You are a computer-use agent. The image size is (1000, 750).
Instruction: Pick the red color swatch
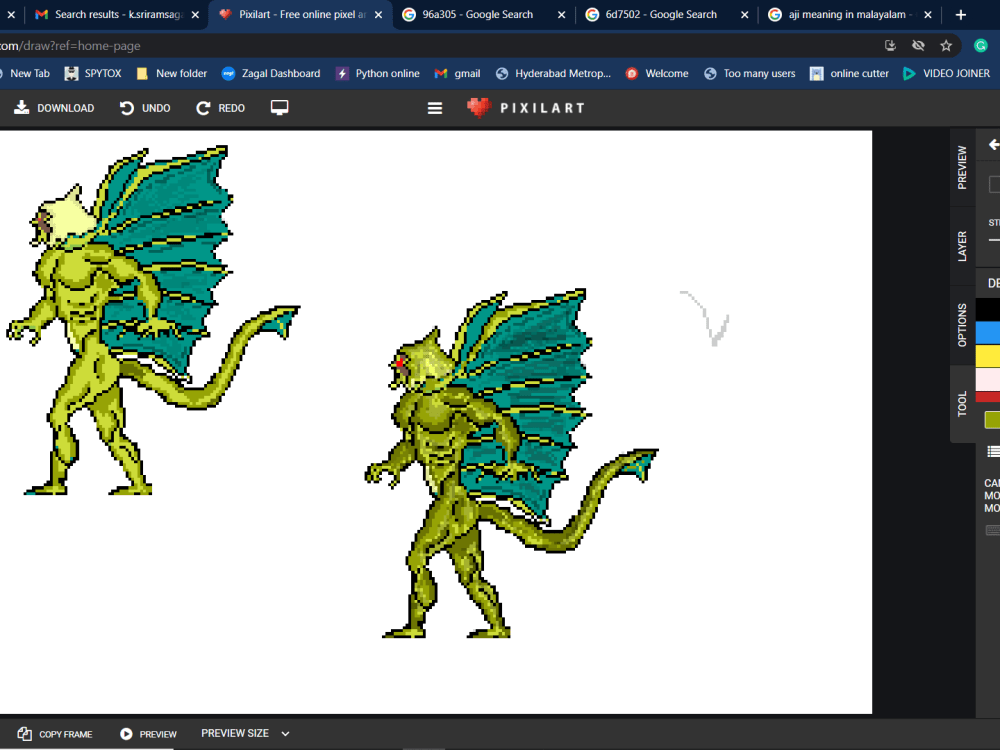click(x=988, y=397)
